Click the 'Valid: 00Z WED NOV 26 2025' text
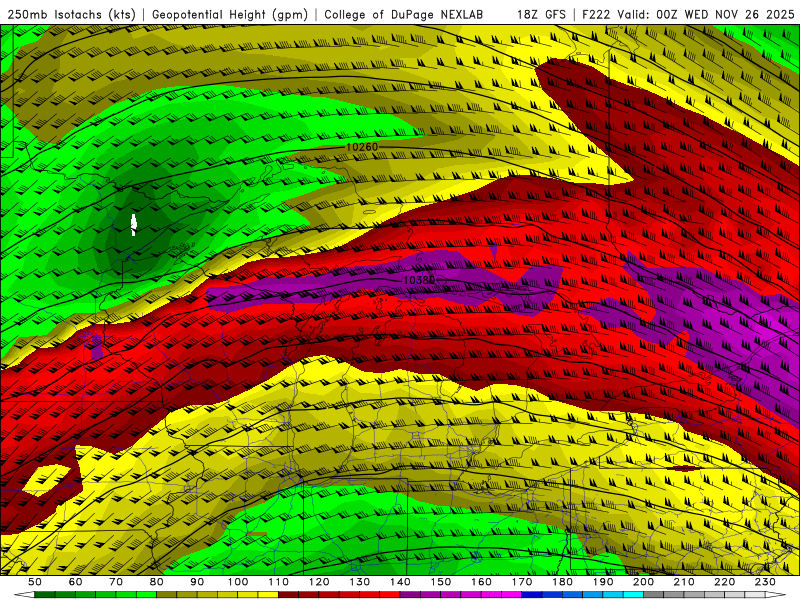Viewport: 800px width, 600px height. (706, 14)
